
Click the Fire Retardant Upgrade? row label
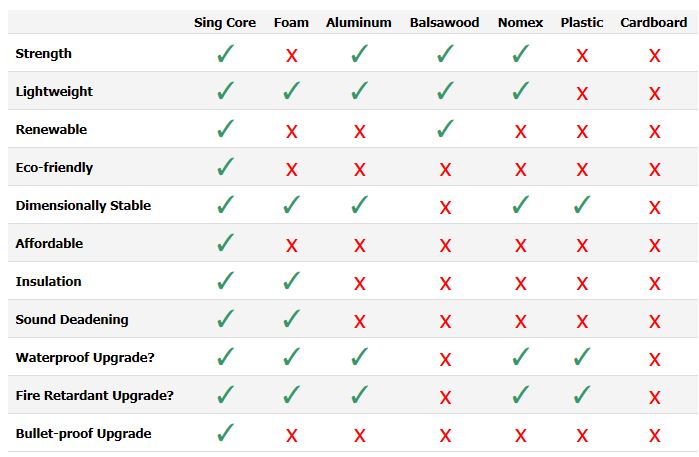[x=95, y=395]
